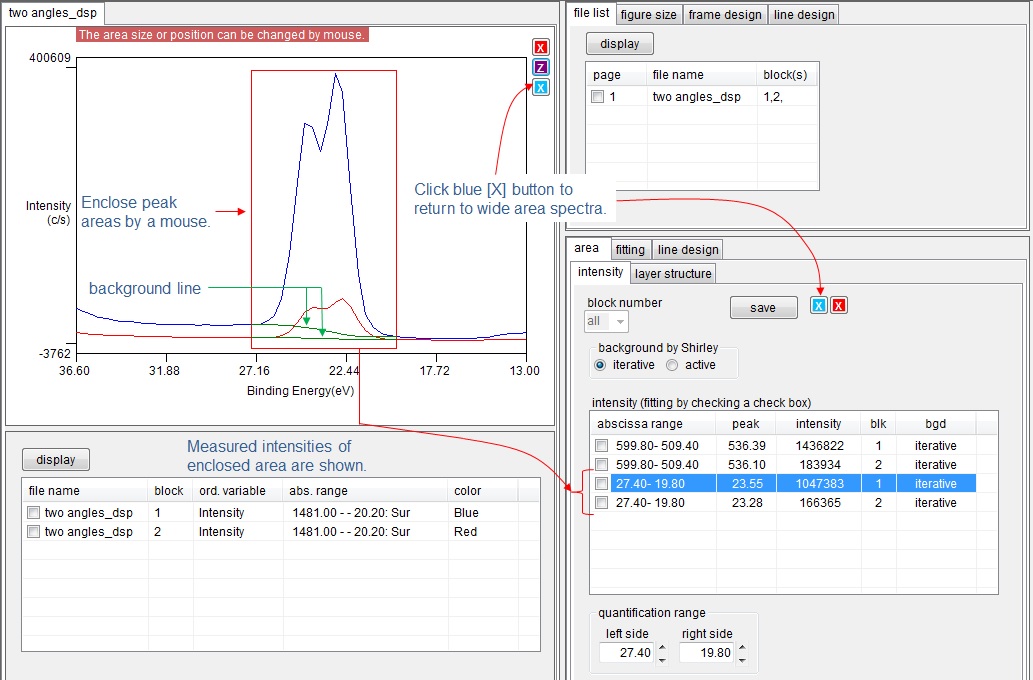Select the iterative background radio button
The height and width of the screenshot is (680, 1033).
click(x=600, y=365)
